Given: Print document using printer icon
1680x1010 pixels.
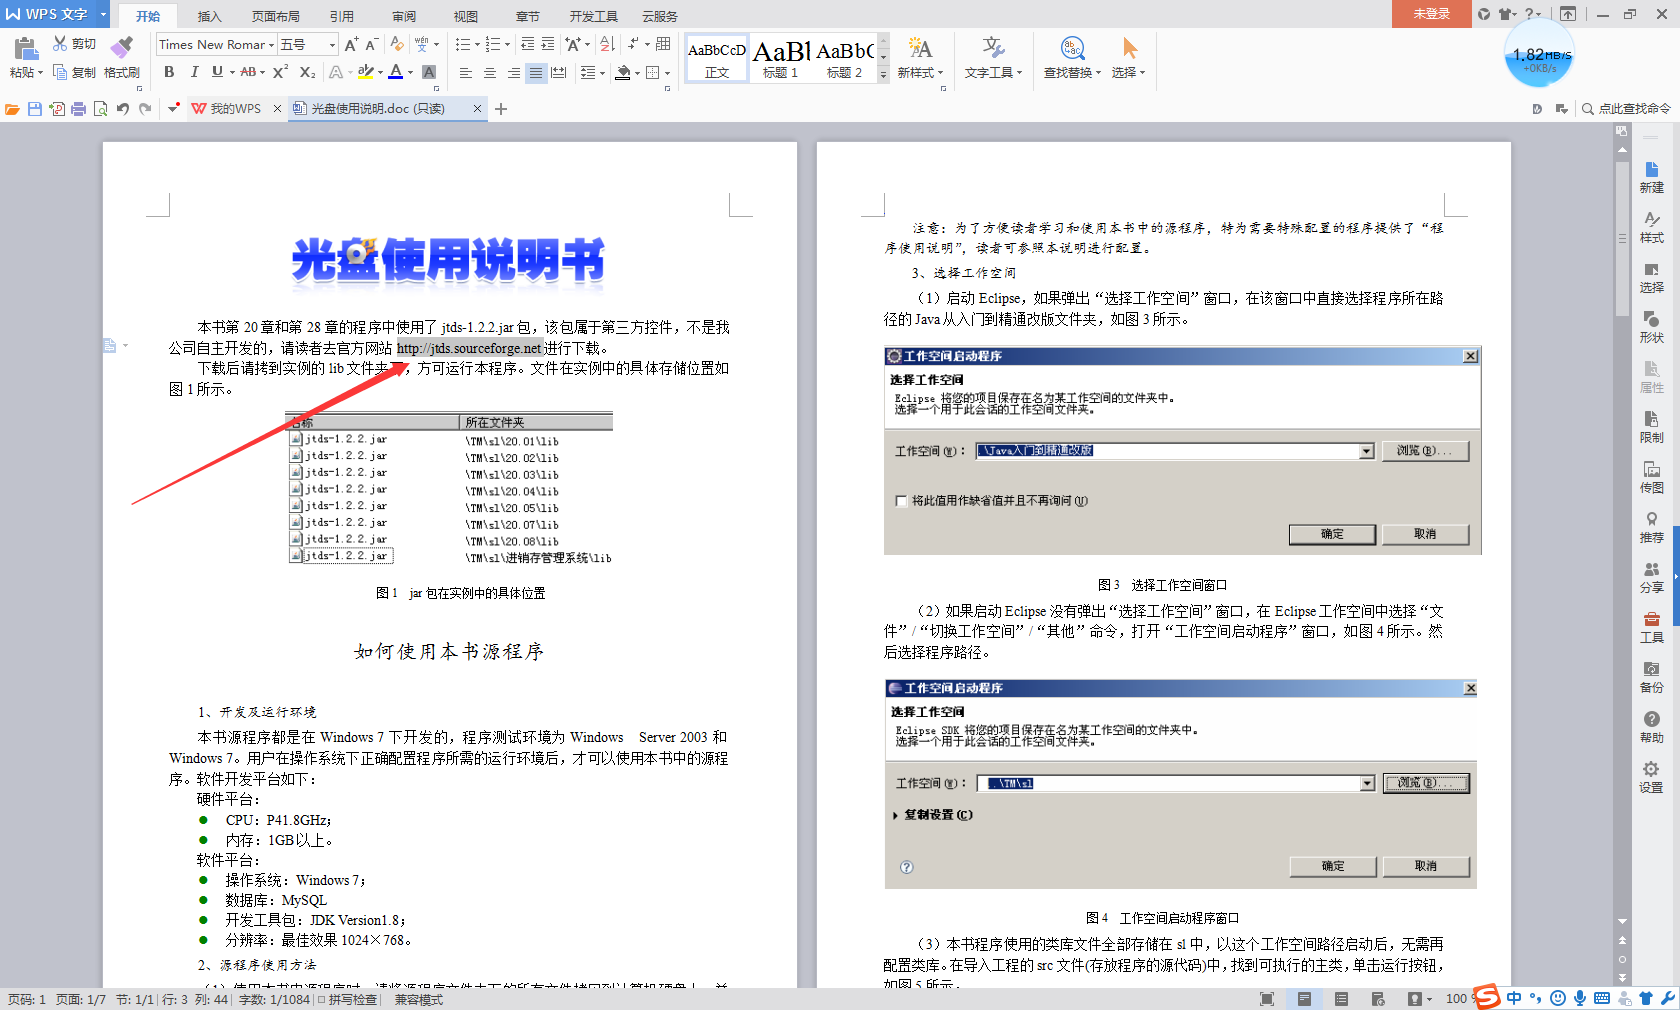Looking at the screenshot, I should coord(78,109).
